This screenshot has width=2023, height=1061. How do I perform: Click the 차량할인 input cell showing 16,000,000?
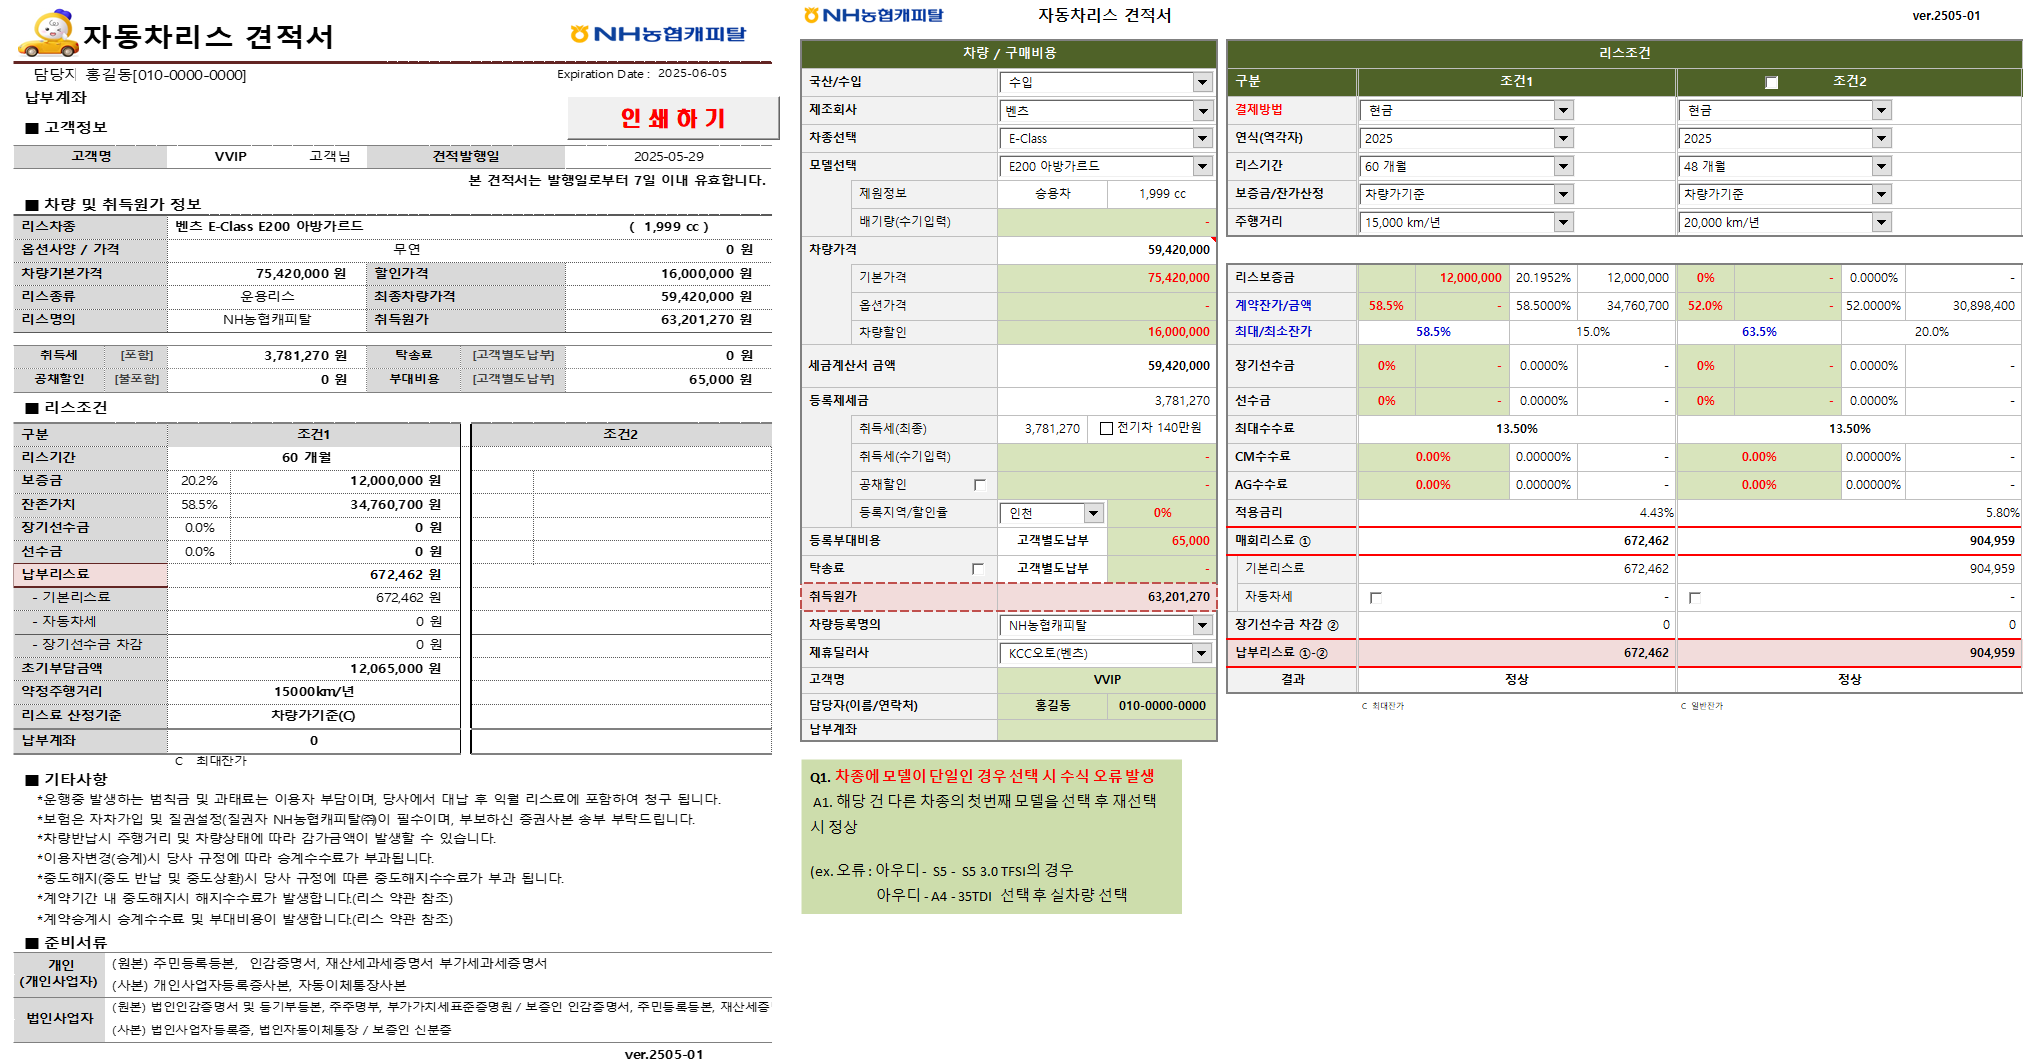coord(1106,332)
